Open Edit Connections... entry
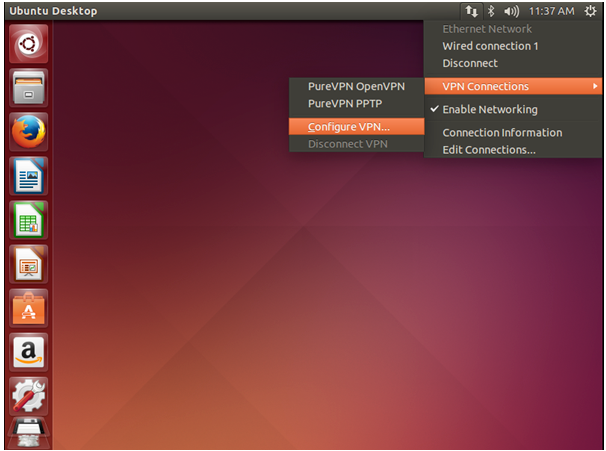The image size is (606, 451). [x=514, y=150]
